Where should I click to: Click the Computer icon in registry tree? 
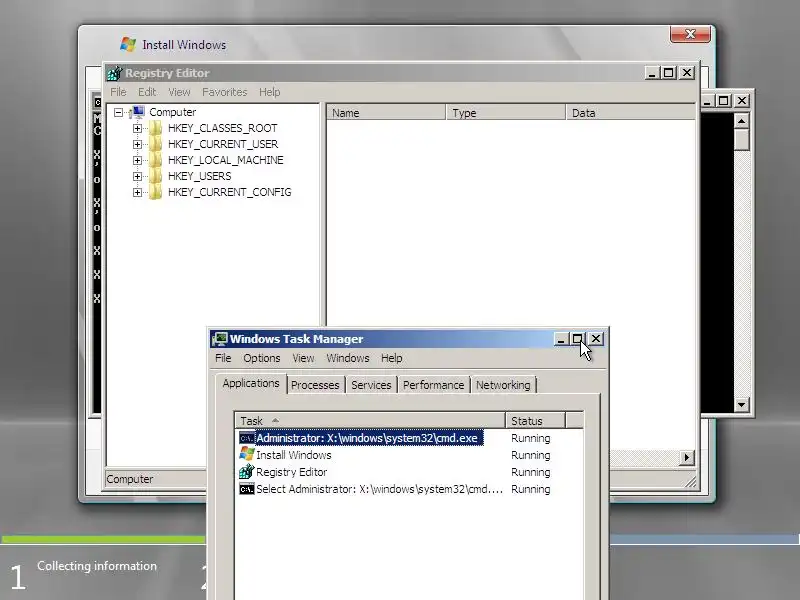[138, 112]
